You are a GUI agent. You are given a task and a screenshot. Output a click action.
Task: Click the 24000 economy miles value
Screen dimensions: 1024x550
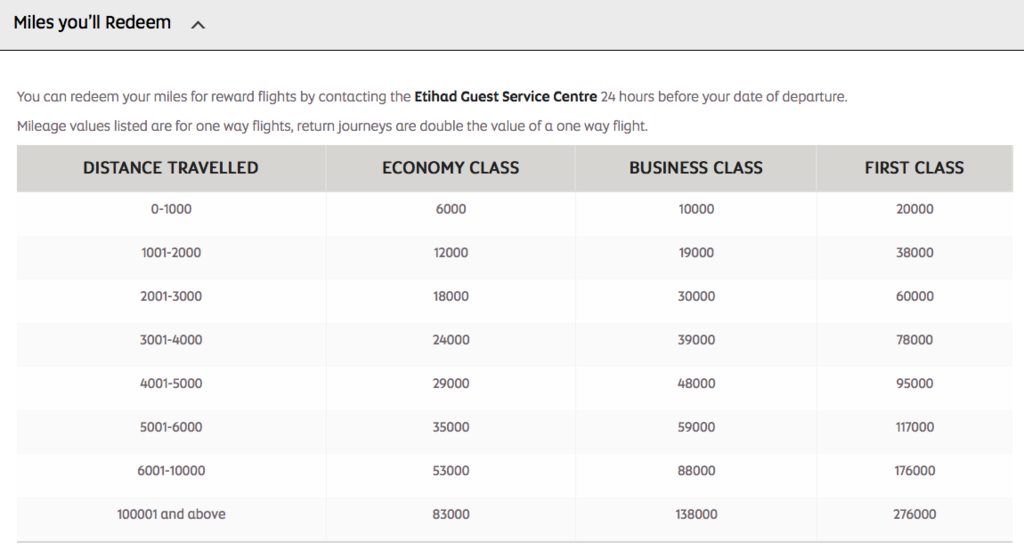click(451, 340)
